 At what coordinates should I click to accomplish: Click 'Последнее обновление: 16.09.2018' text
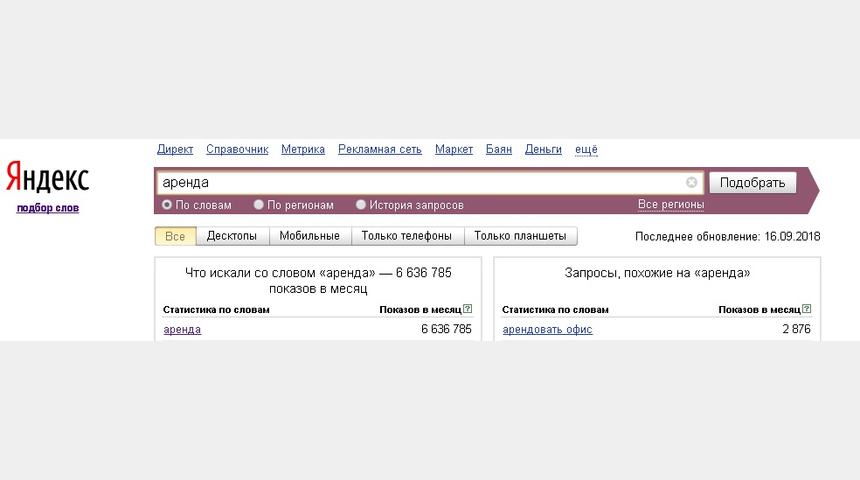coord(728,236)
